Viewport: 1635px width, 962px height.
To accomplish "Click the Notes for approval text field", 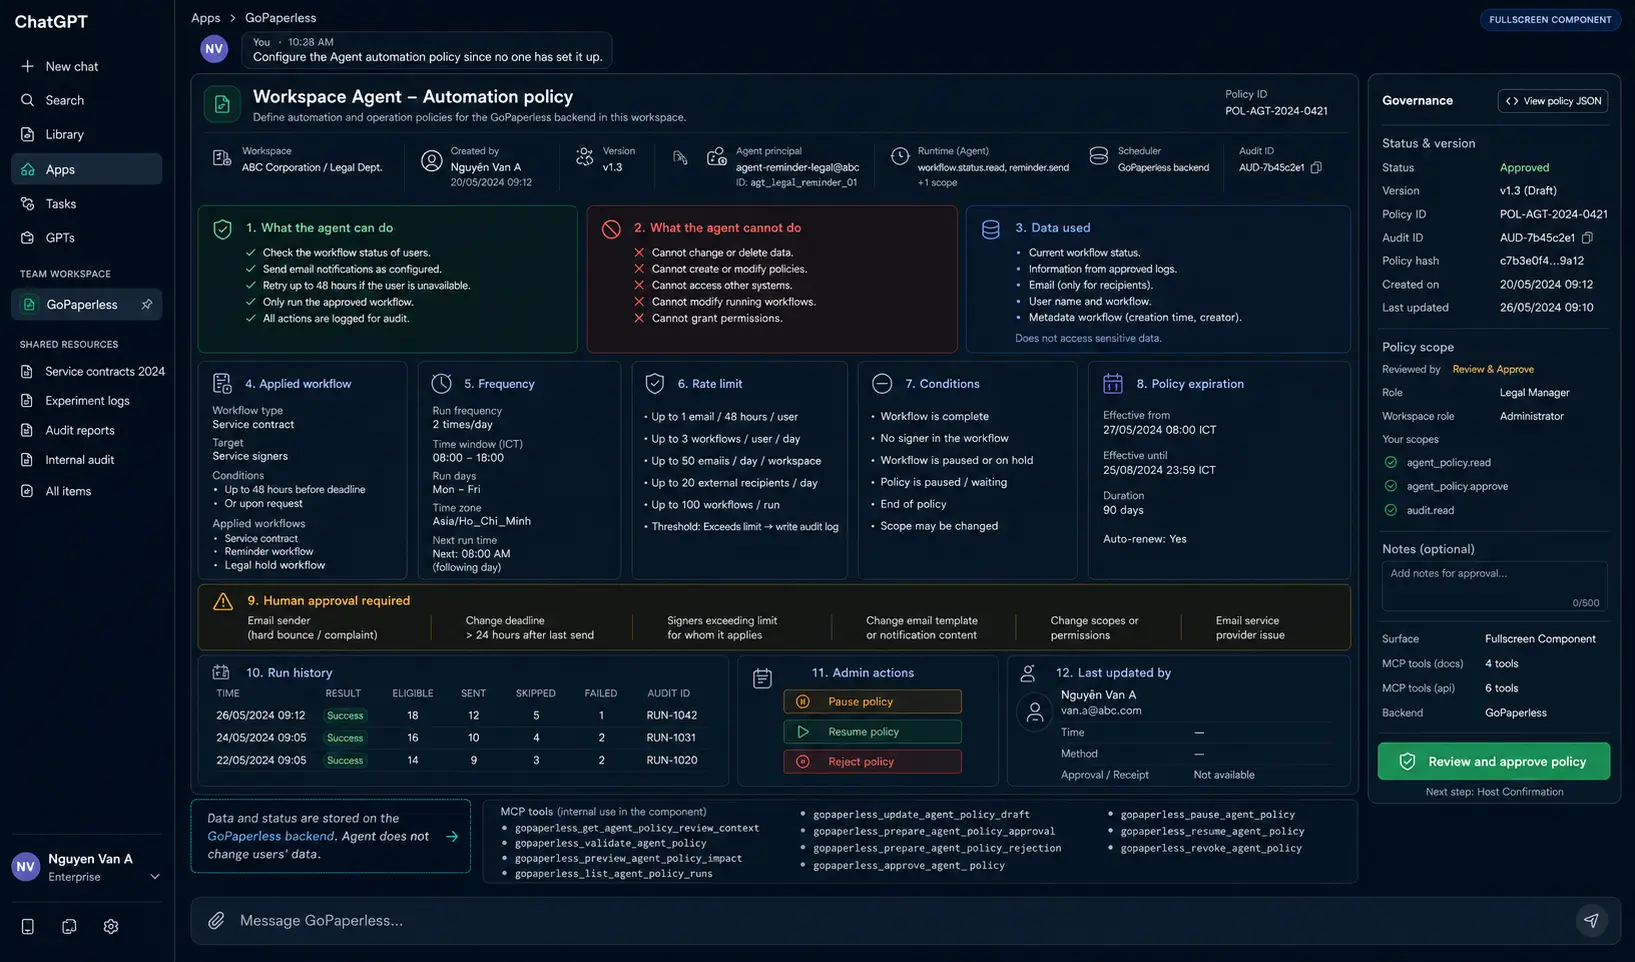I will [1494, 586].
